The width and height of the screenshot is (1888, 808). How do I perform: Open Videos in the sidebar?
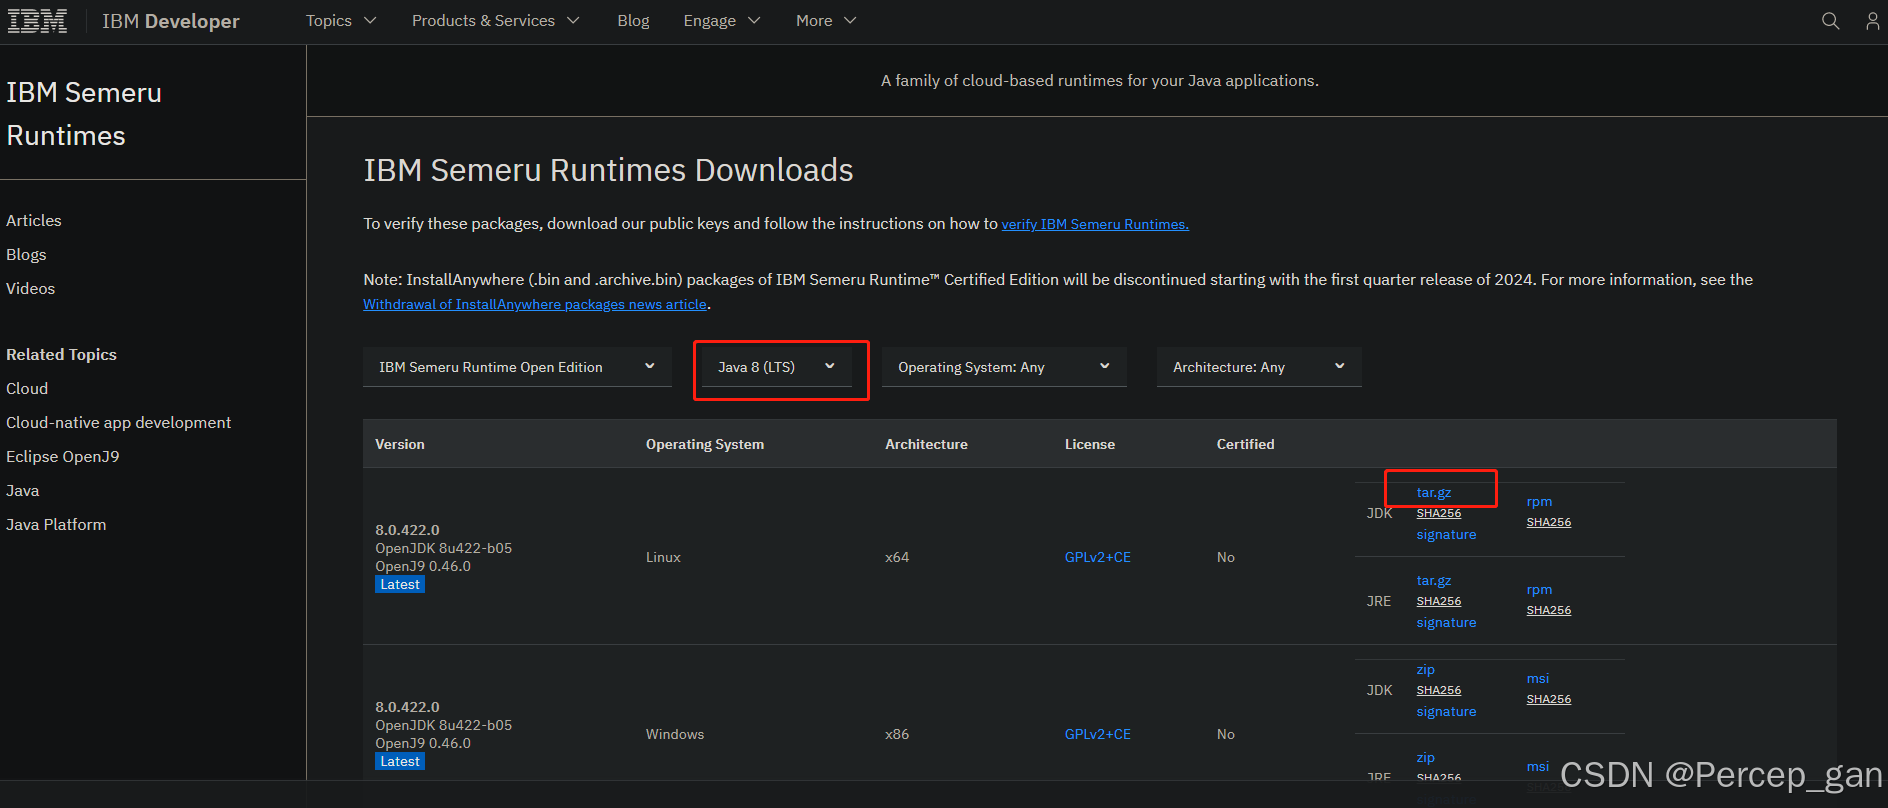pos(31,288)
